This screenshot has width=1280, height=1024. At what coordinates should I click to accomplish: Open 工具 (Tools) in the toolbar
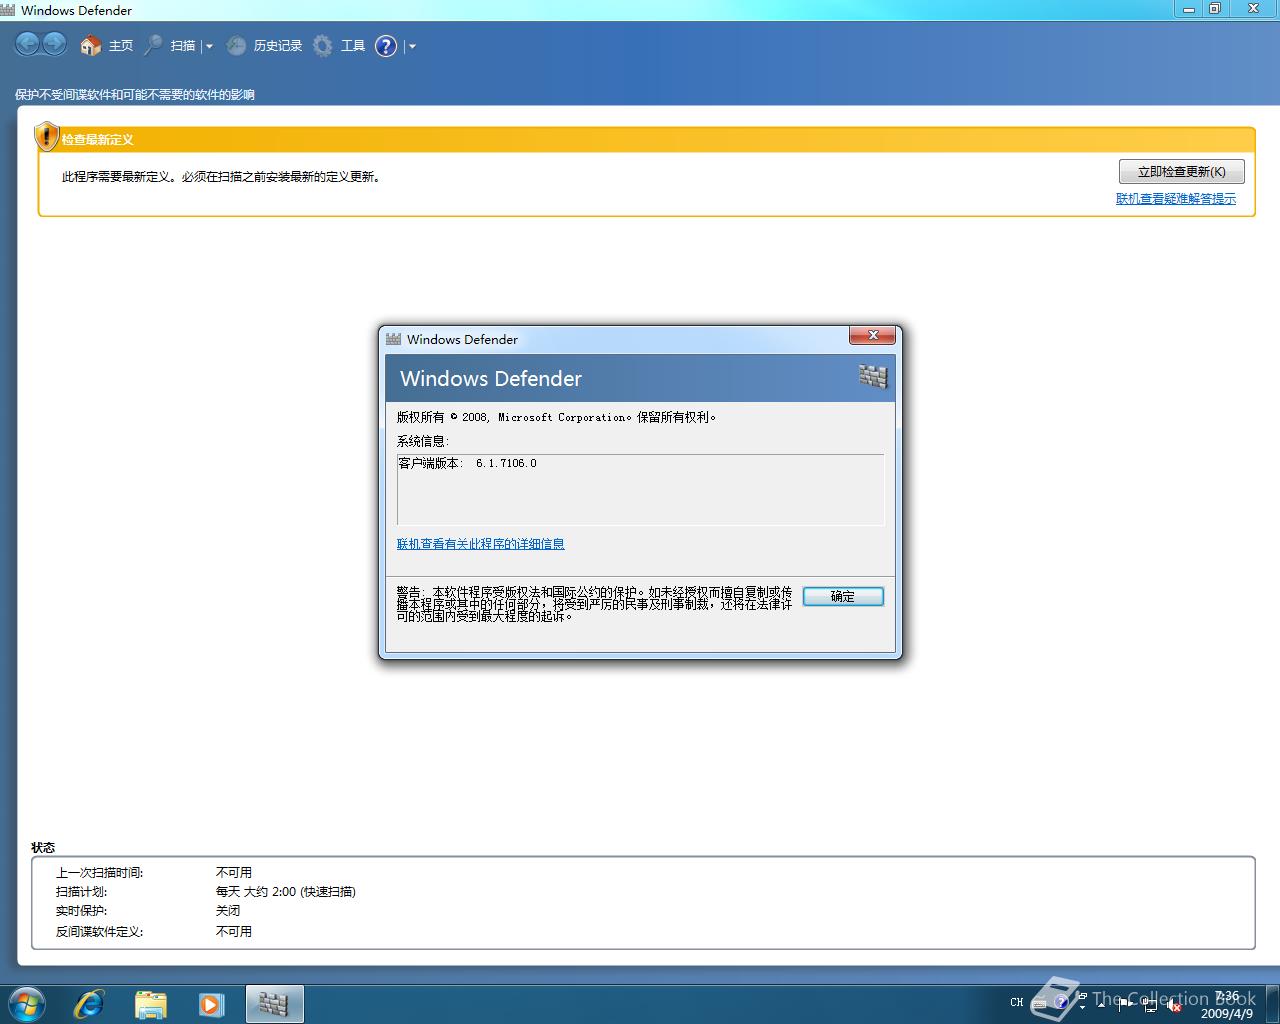pos(339,45)
